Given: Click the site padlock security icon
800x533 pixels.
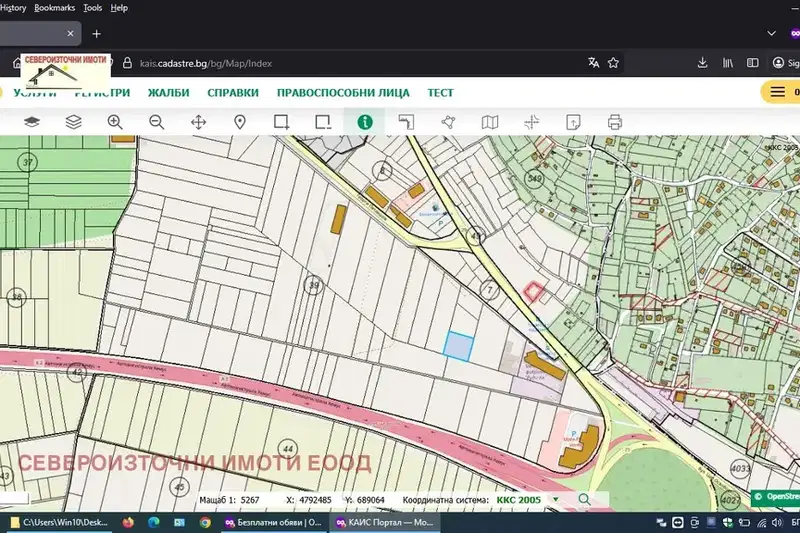Looking at the screenshot, I should point(128,63).
